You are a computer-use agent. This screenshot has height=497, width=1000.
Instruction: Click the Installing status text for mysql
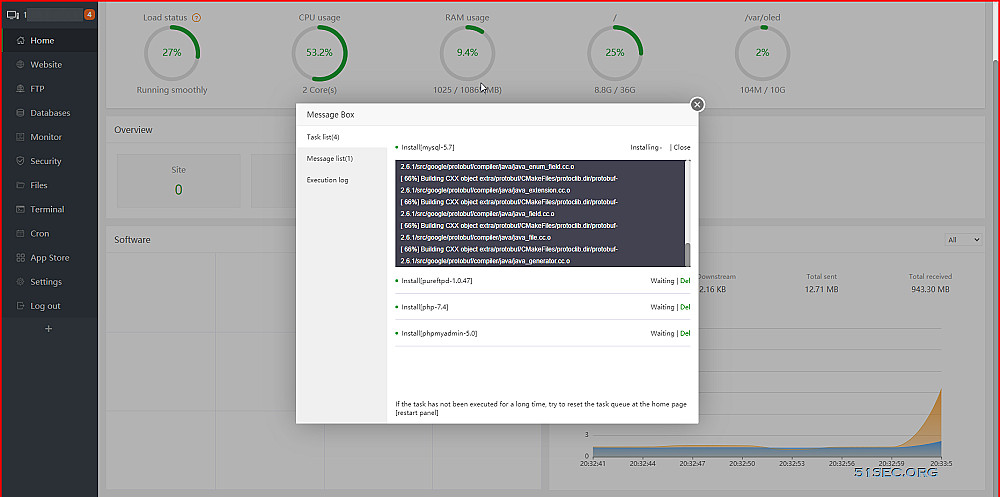646,147
